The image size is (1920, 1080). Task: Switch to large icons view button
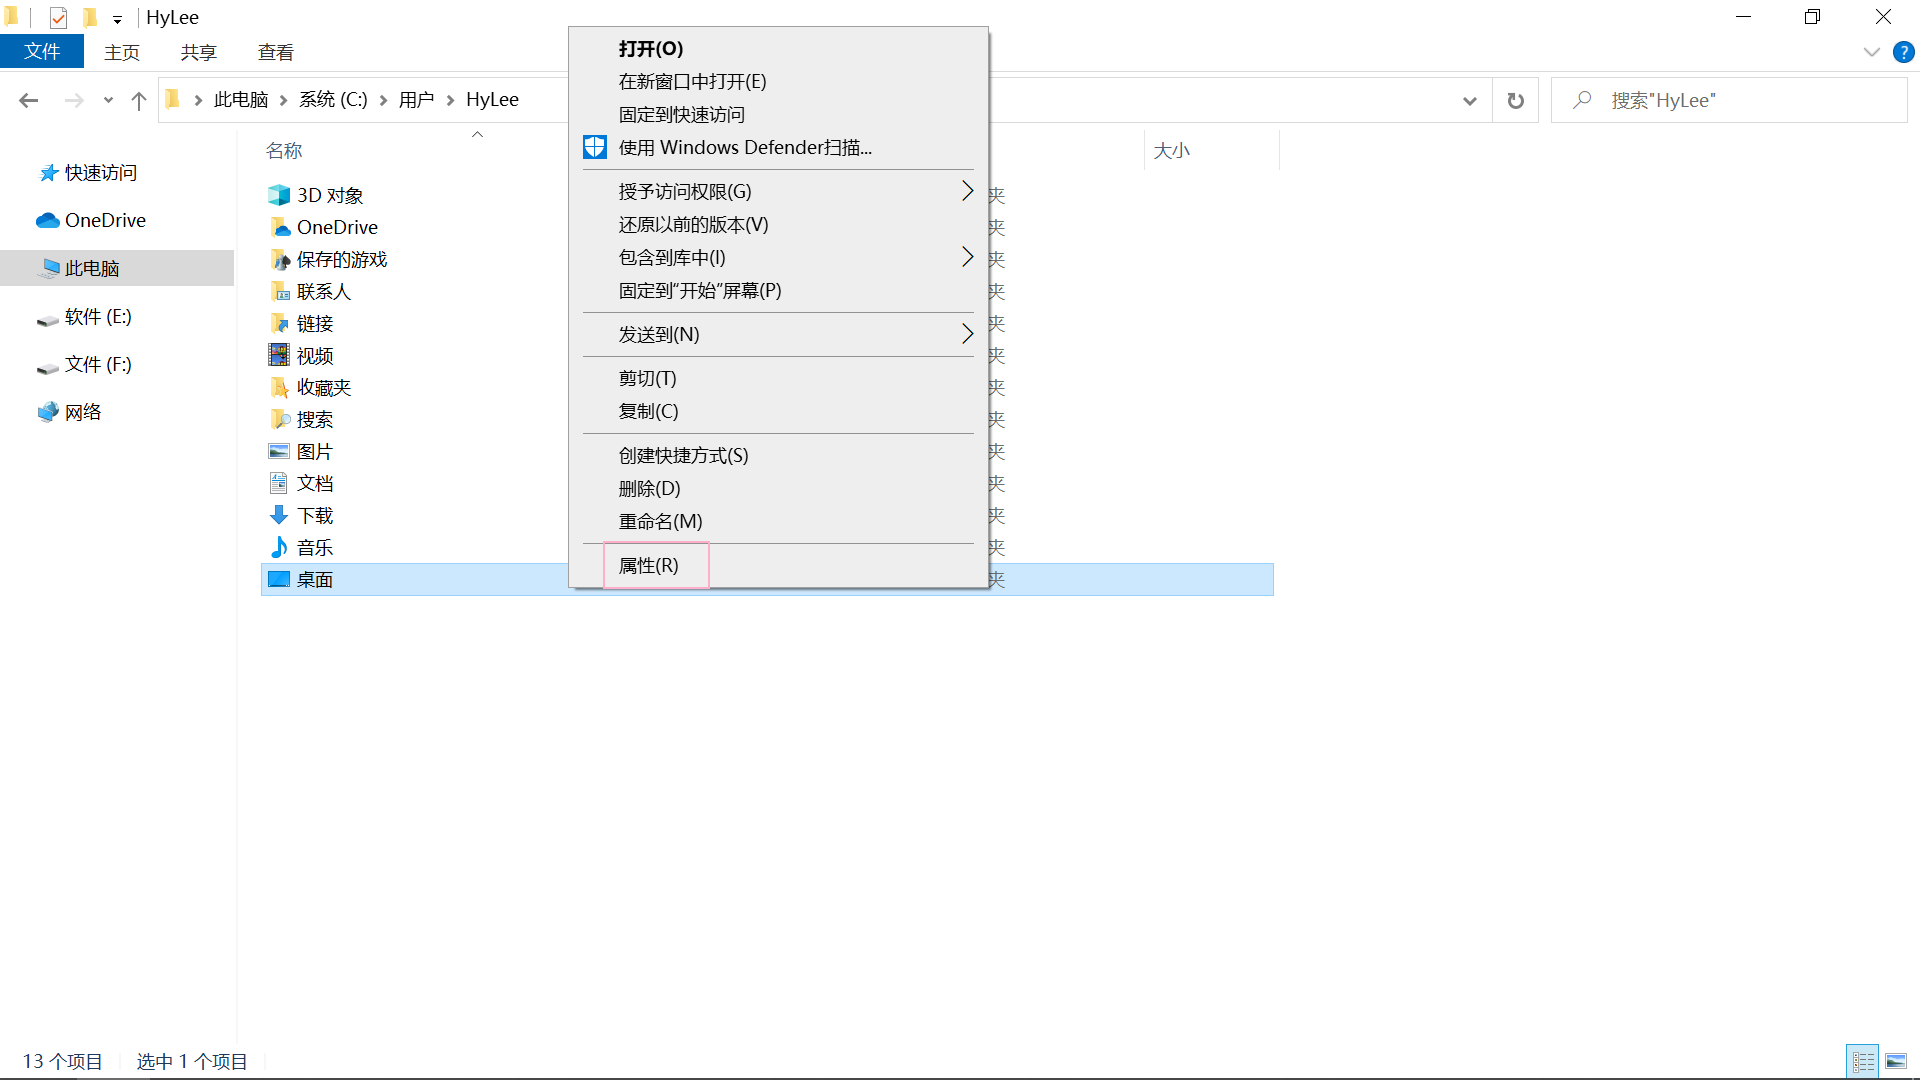click(1895, 1061)
